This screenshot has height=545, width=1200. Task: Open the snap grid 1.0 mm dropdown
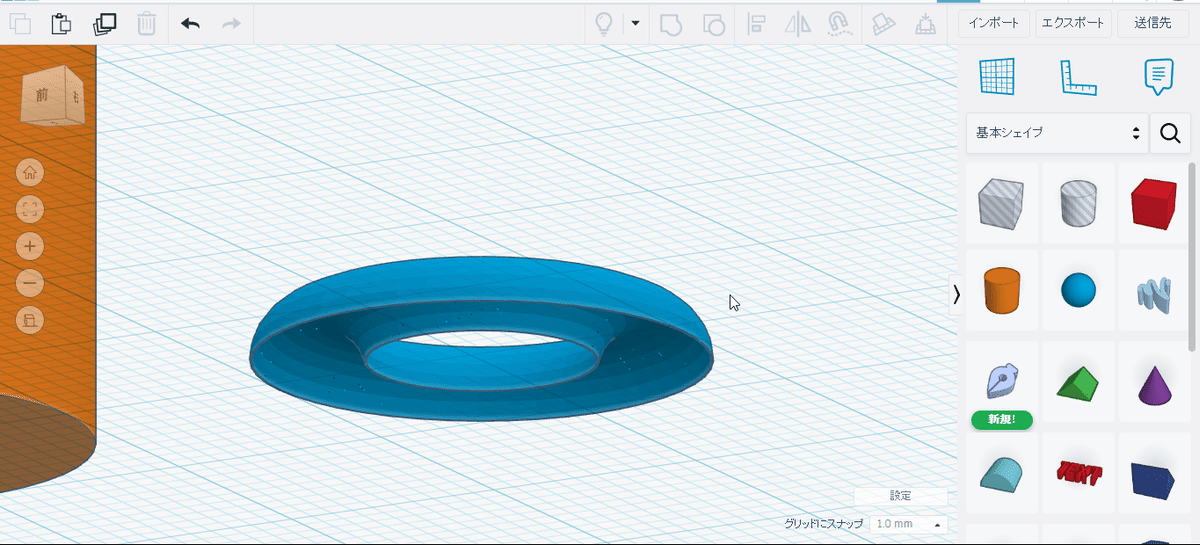[x=908, y=524]
